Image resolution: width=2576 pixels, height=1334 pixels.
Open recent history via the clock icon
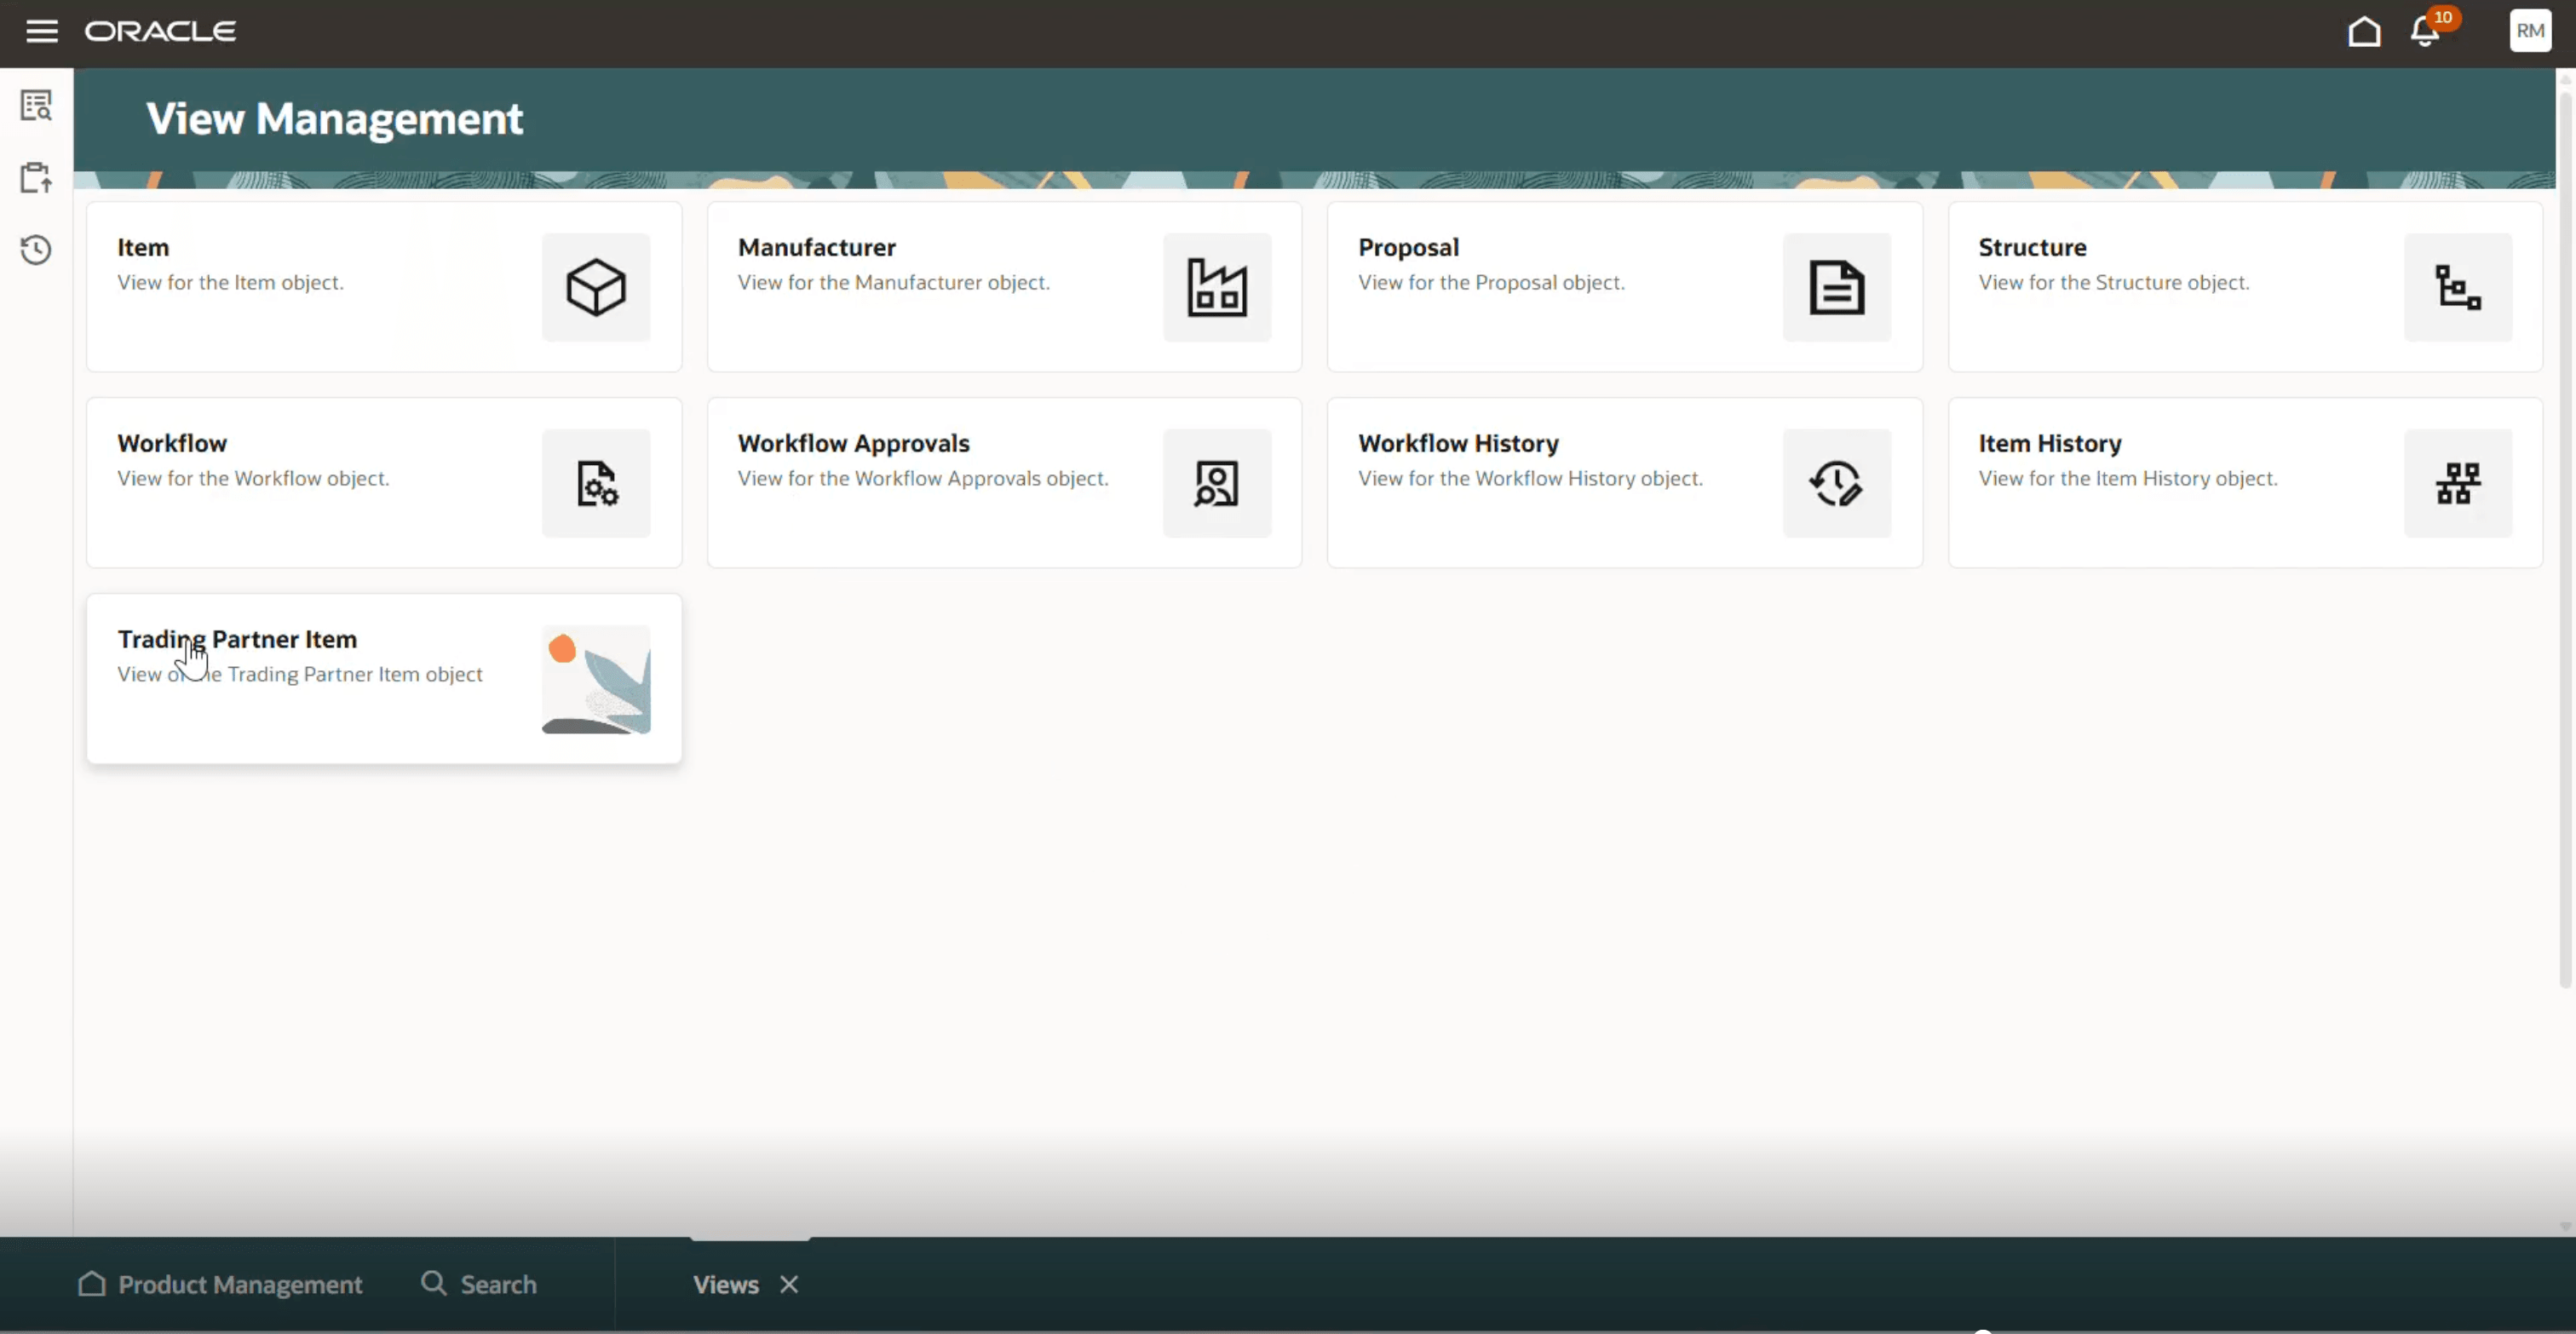(36, 249)
